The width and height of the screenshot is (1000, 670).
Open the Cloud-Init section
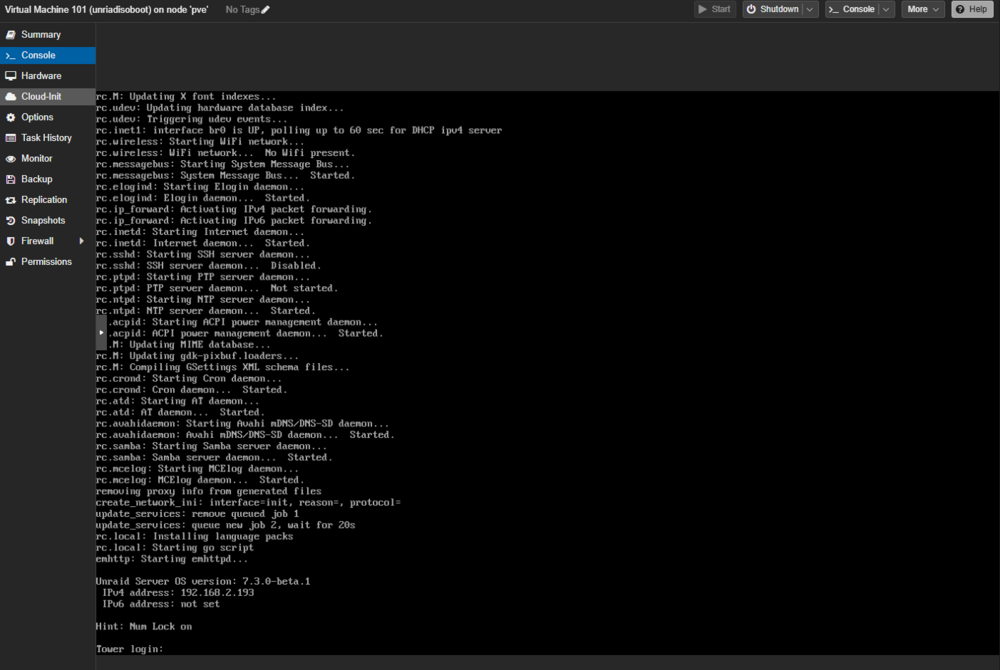48,96
